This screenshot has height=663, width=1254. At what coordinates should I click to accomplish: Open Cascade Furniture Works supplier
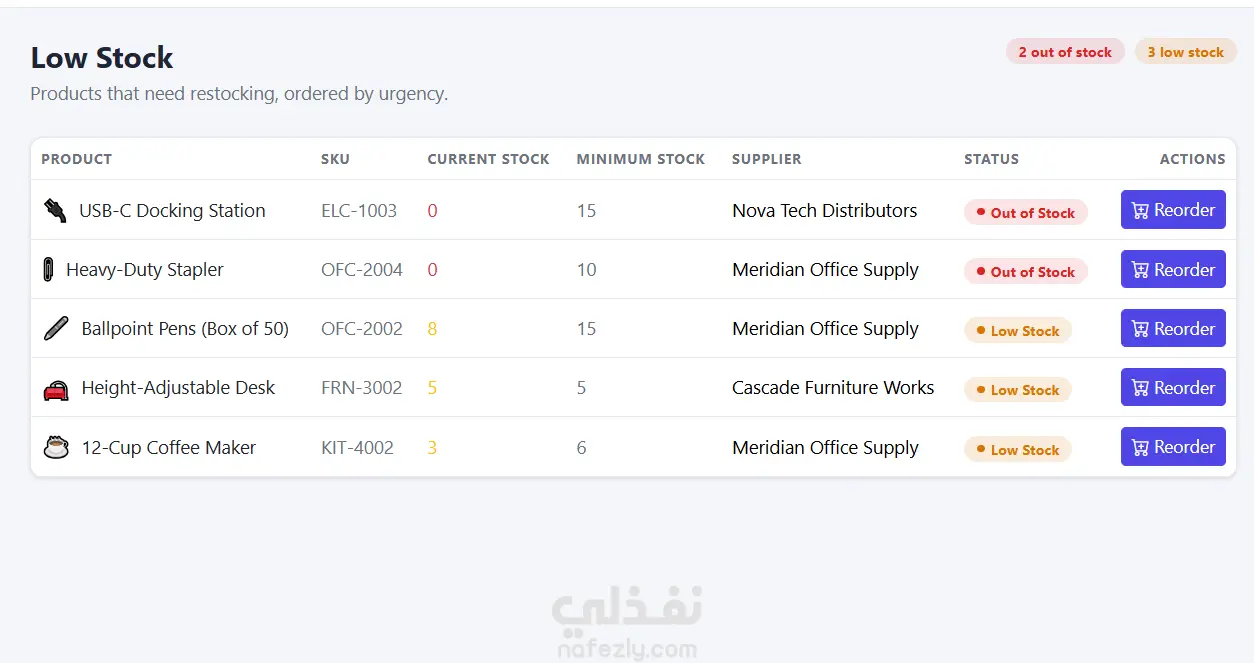[x=833, y=388]
